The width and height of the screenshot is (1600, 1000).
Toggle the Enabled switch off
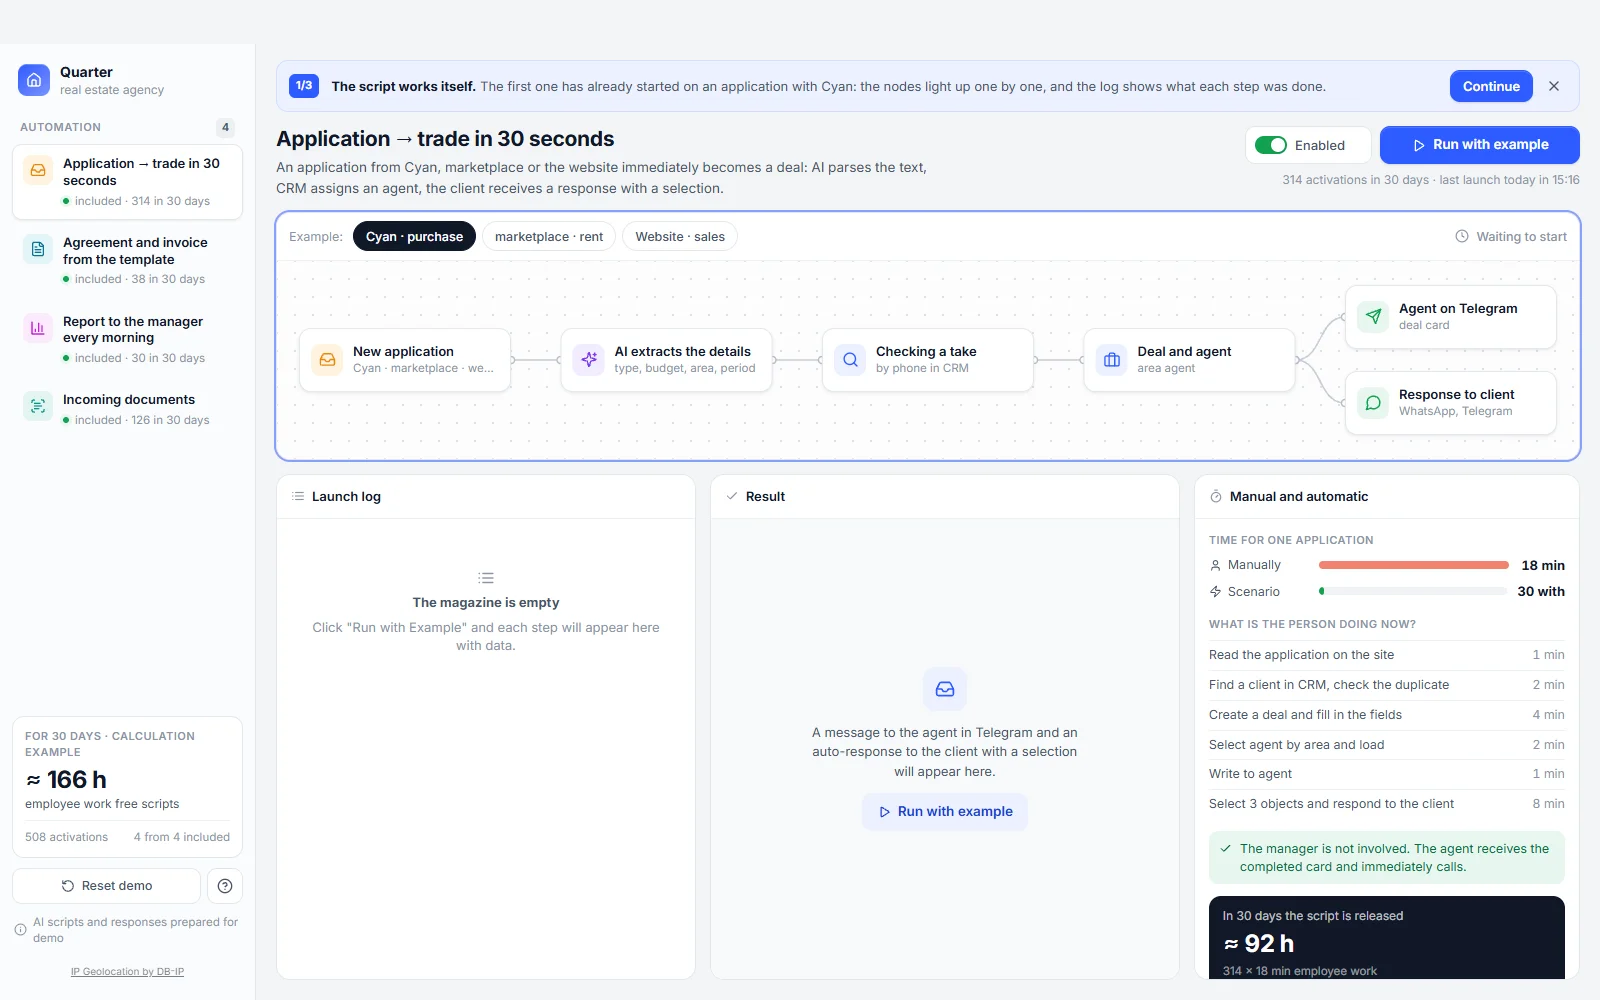1271,145
